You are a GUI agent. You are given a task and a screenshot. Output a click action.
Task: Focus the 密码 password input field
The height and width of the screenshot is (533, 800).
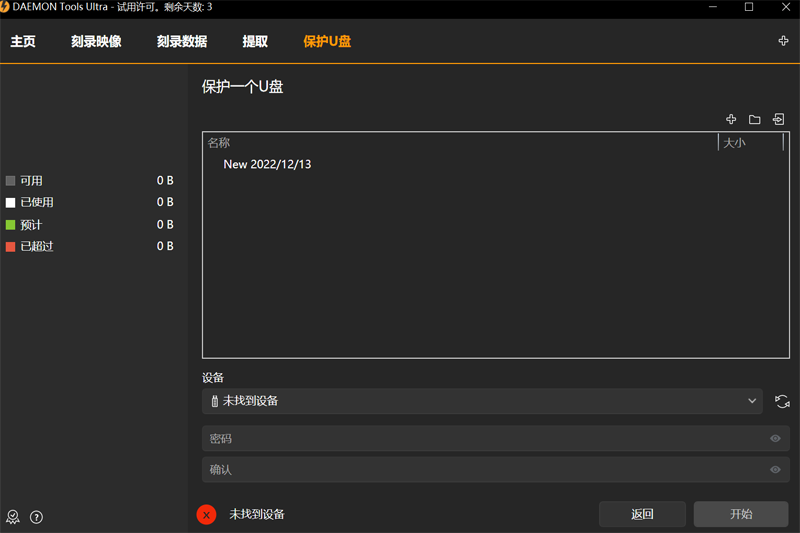[x=495, y=439]
